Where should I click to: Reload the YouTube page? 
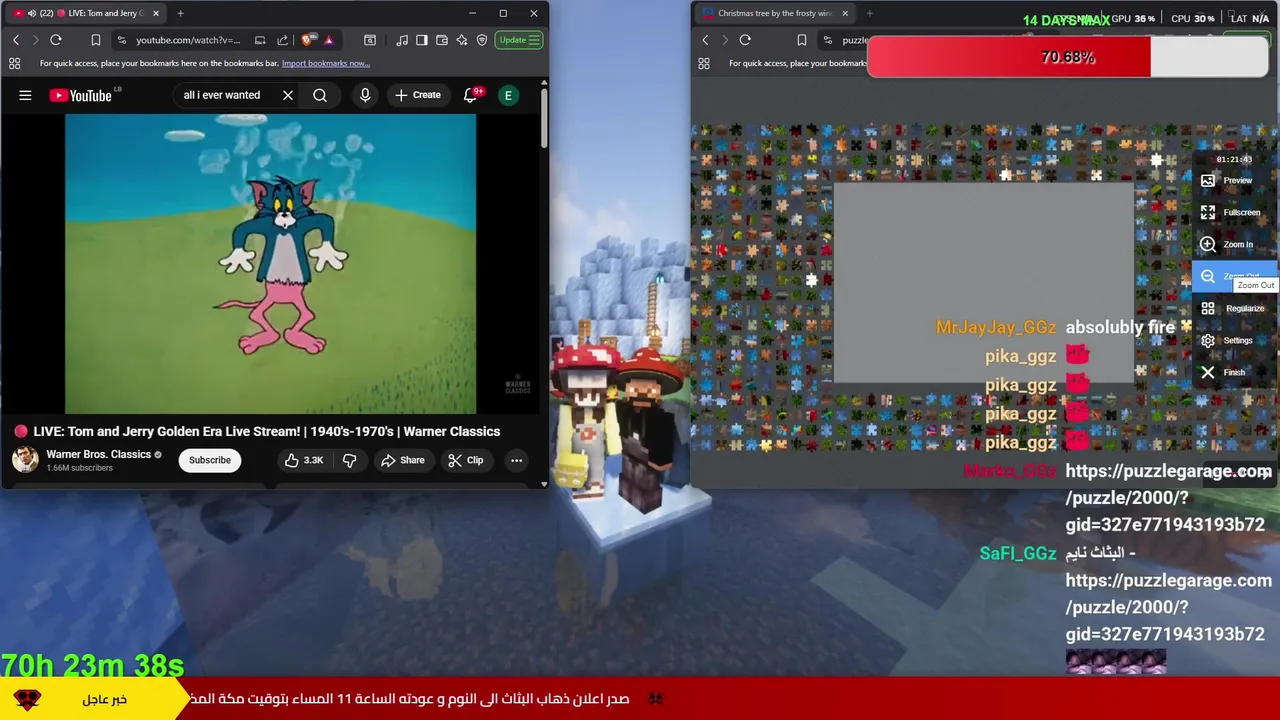tap(56, 40)
